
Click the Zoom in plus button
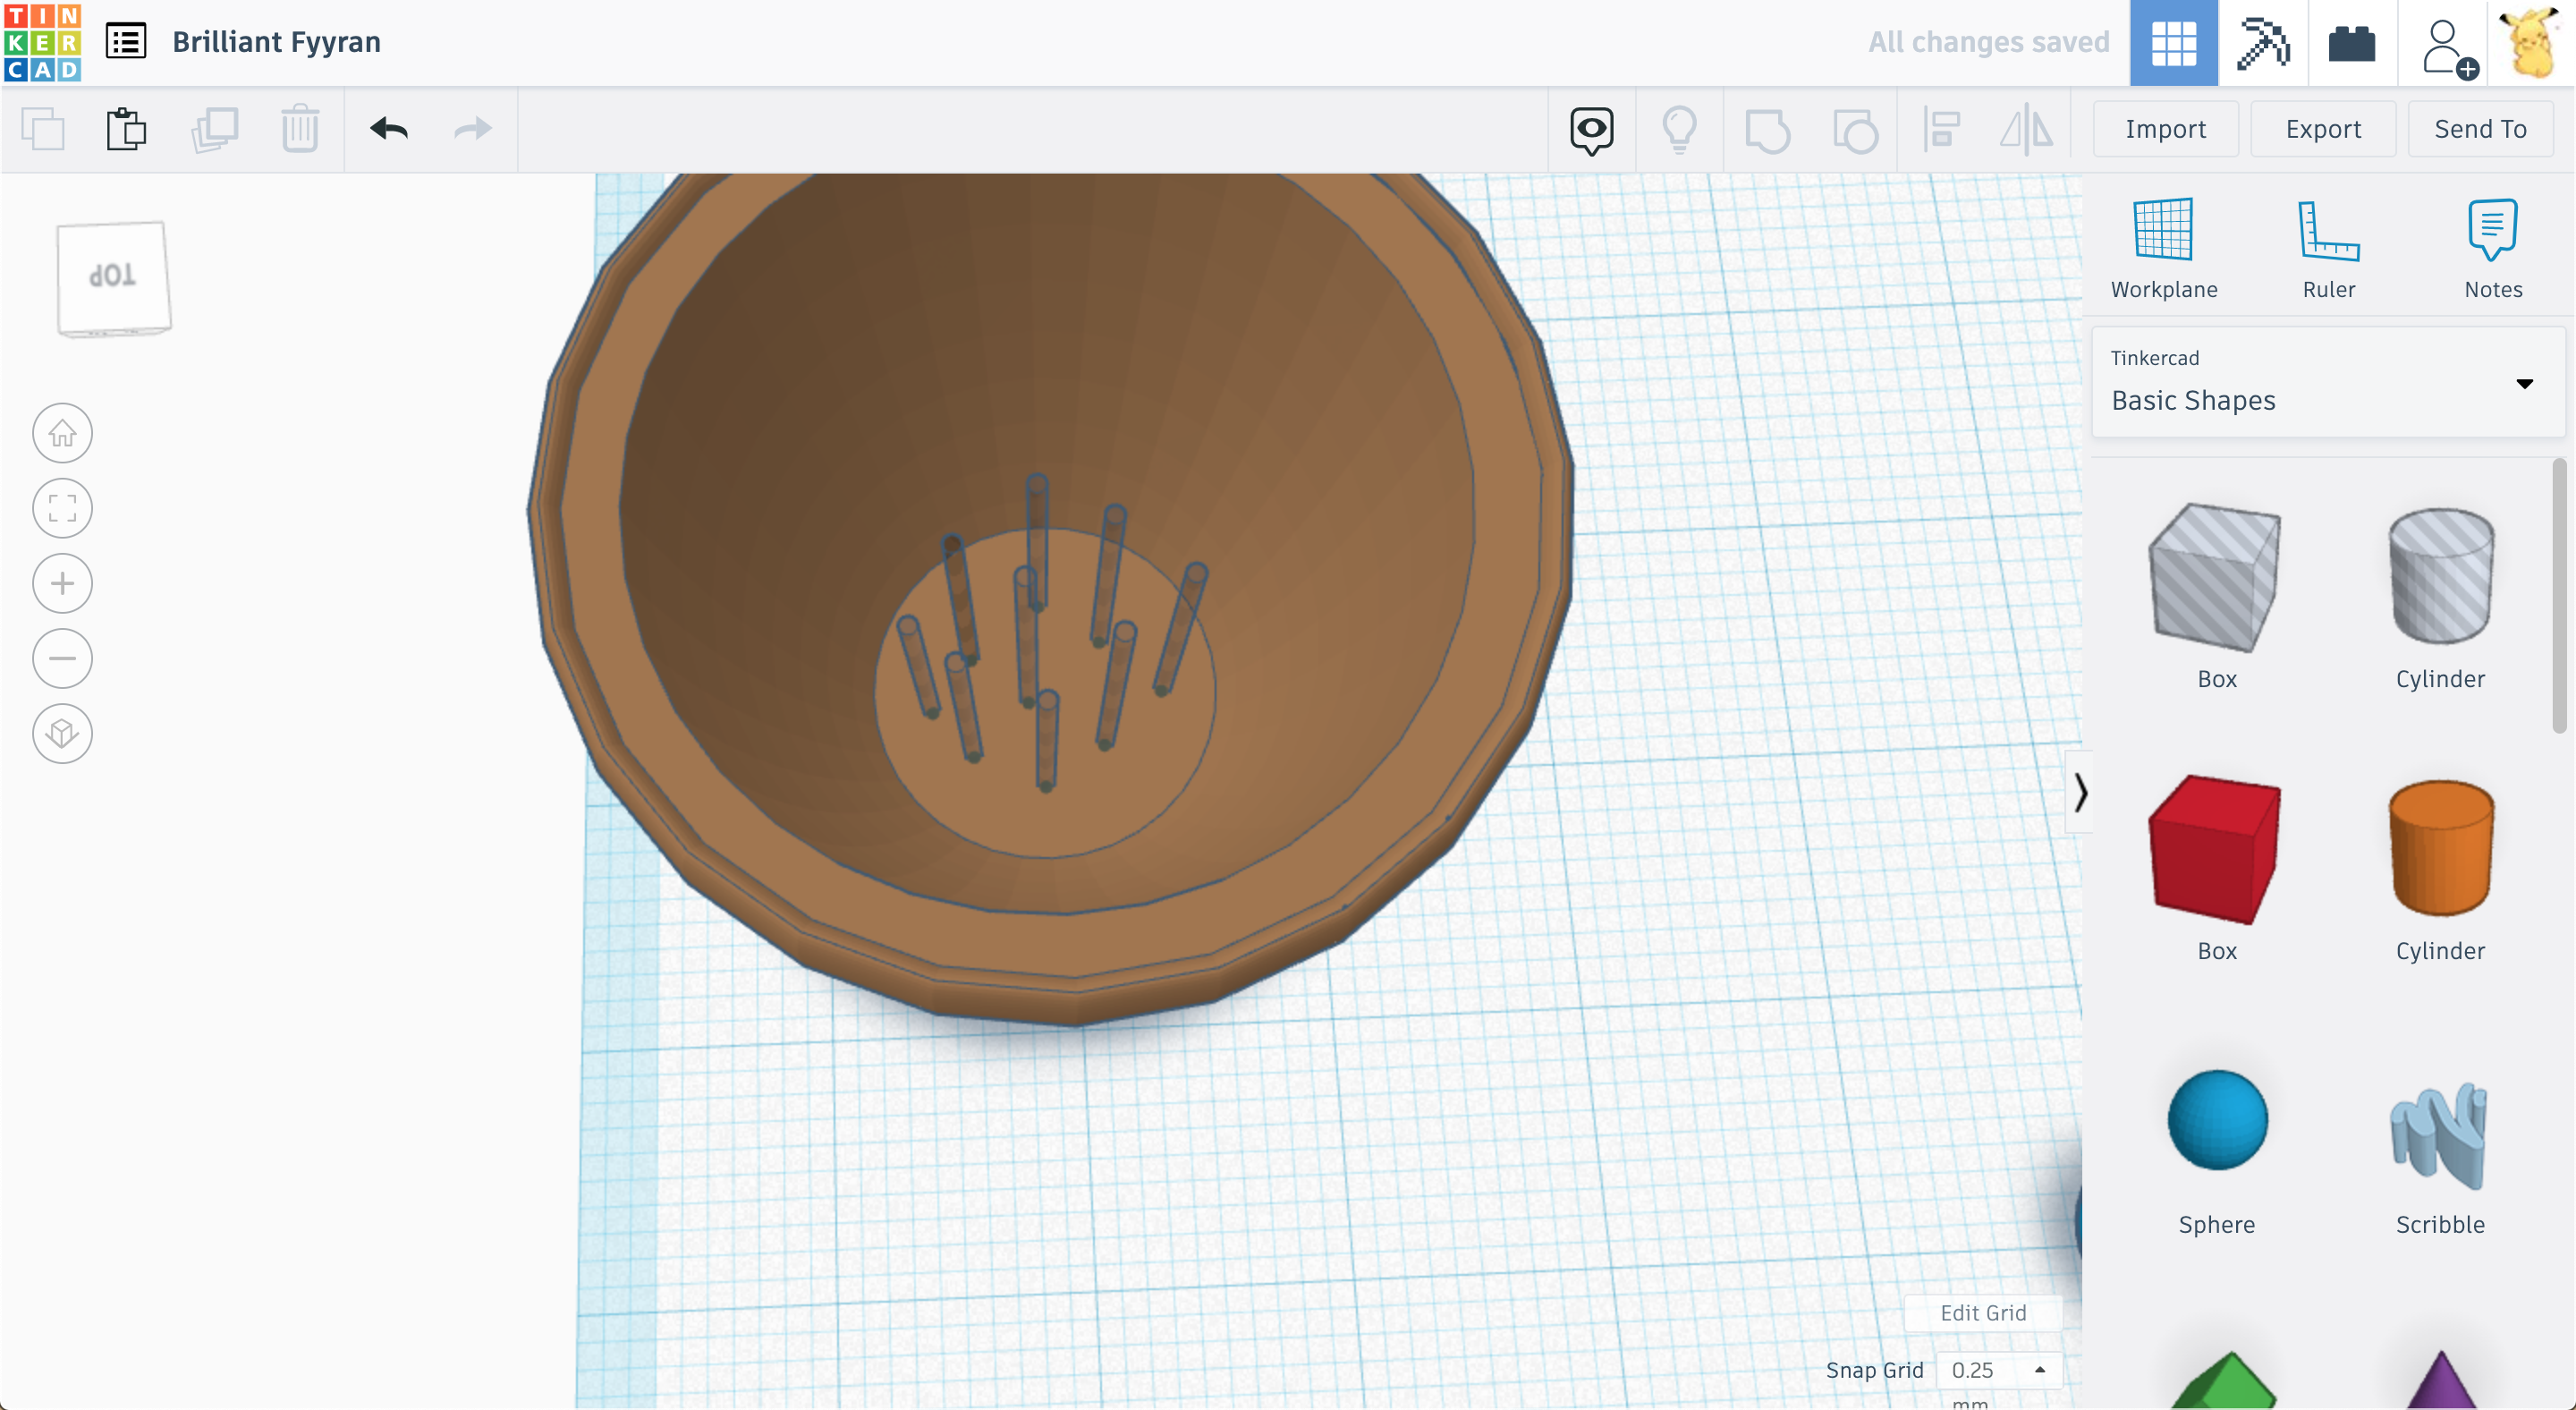[x=62, y=583]
